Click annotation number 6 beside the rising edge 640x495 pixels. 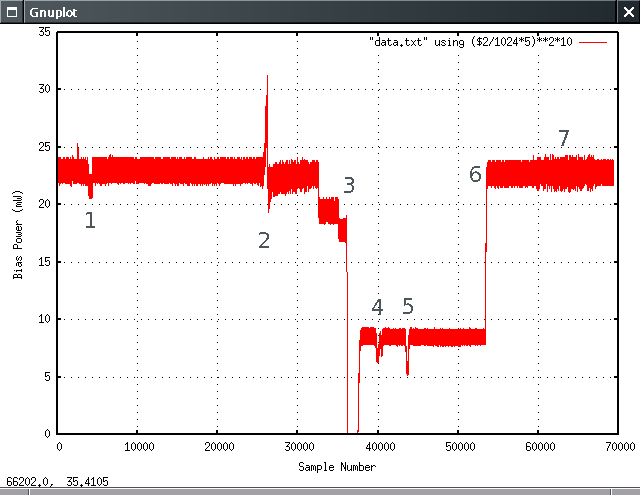(476, 175)
